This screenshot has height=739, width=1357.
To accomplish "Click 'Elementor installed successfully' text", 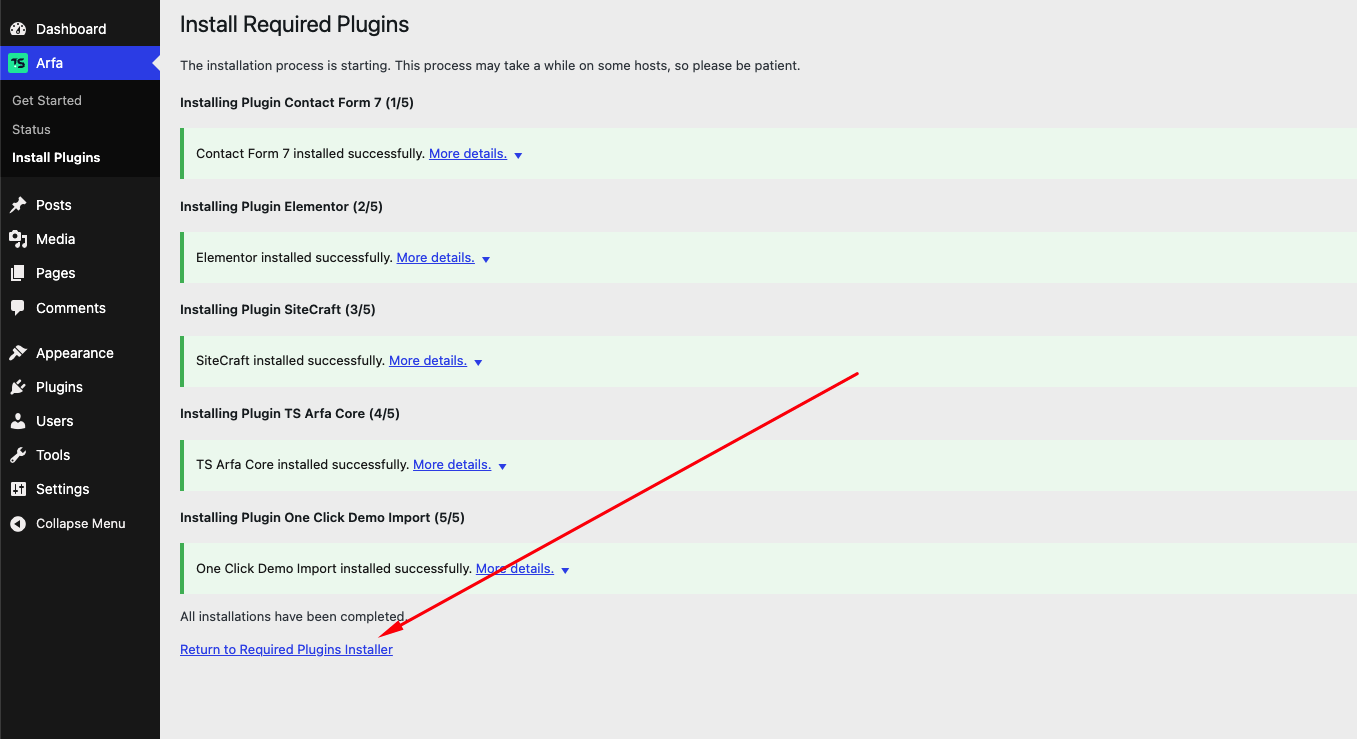I will tap(294, 257).
